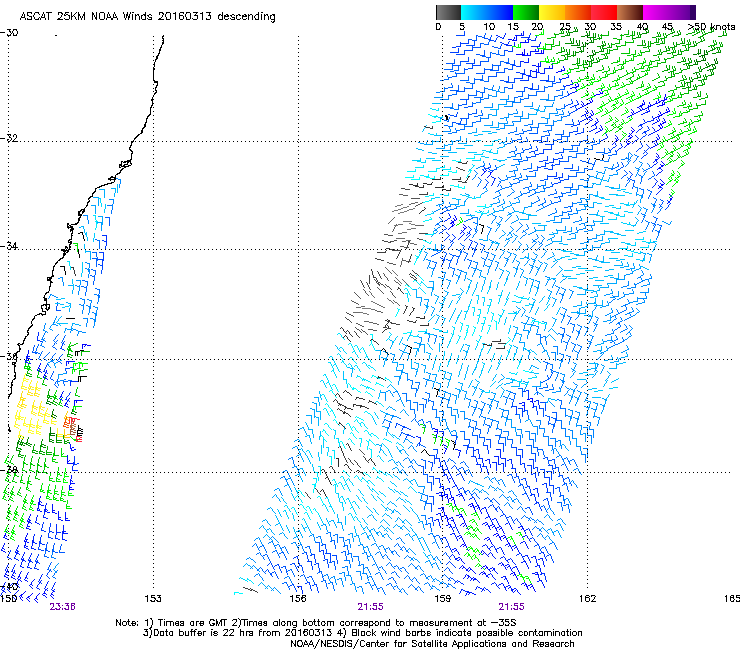Click the cyan-blue 5-15 knots color segment
740x650 pixels.
click(x=487, y=12)
